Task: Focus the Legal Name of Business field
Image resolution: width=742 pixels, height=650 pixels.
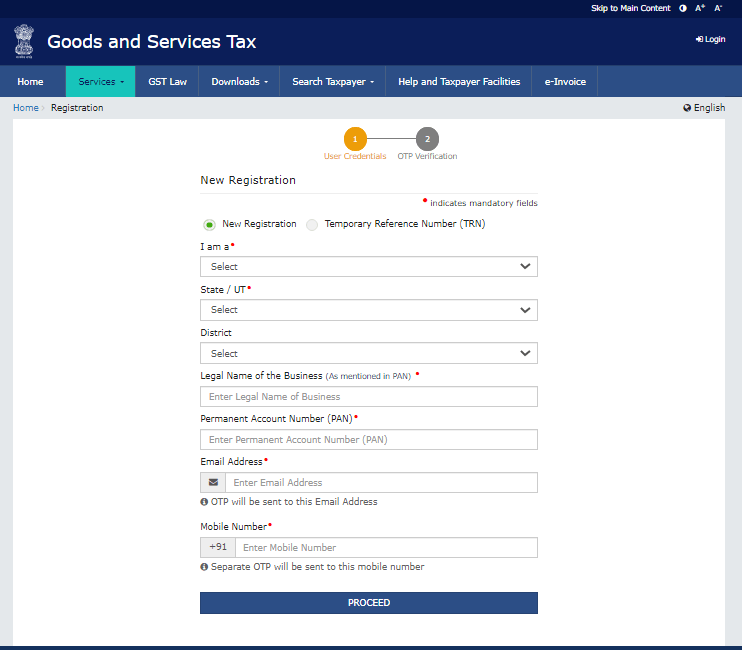Action: (x=369, y=396)
